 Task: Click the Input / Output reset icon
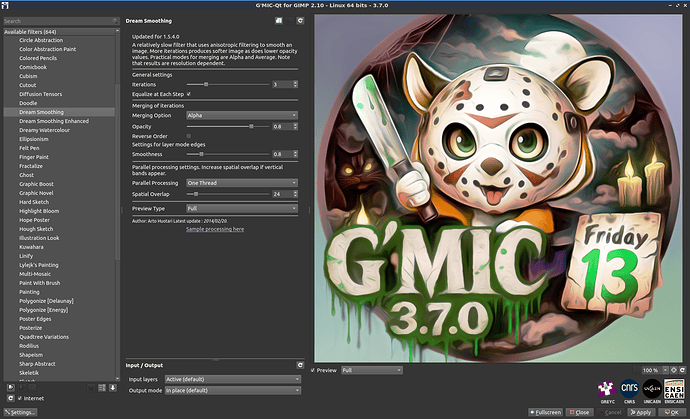[300, 365]
